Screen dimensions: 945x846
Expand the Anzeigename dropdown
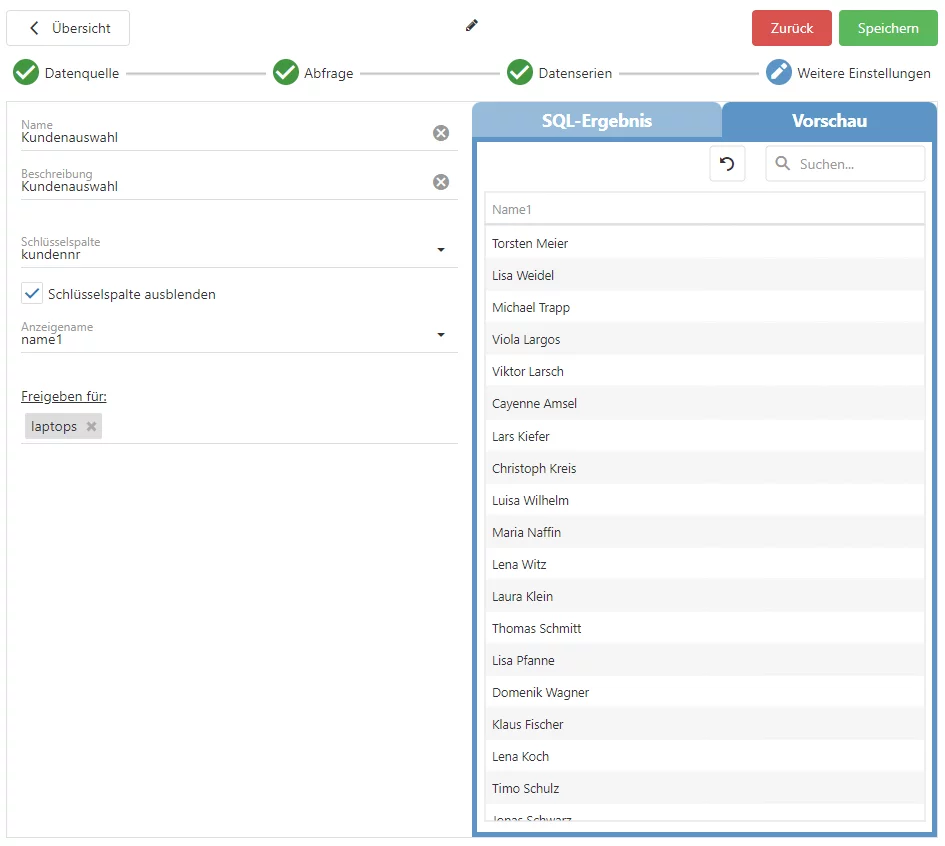(x=441, y=335)
